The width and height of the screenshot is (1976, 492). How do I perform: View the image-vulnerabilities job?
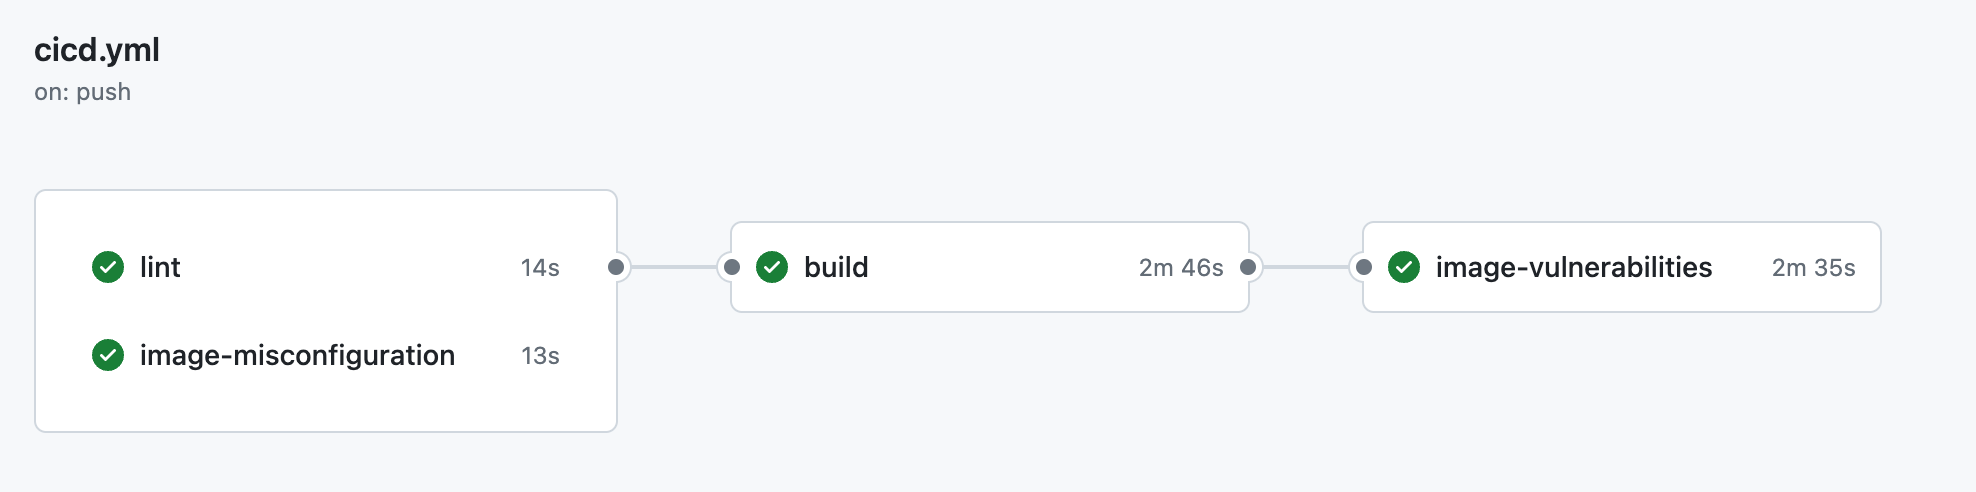(x=1574, y=267)
